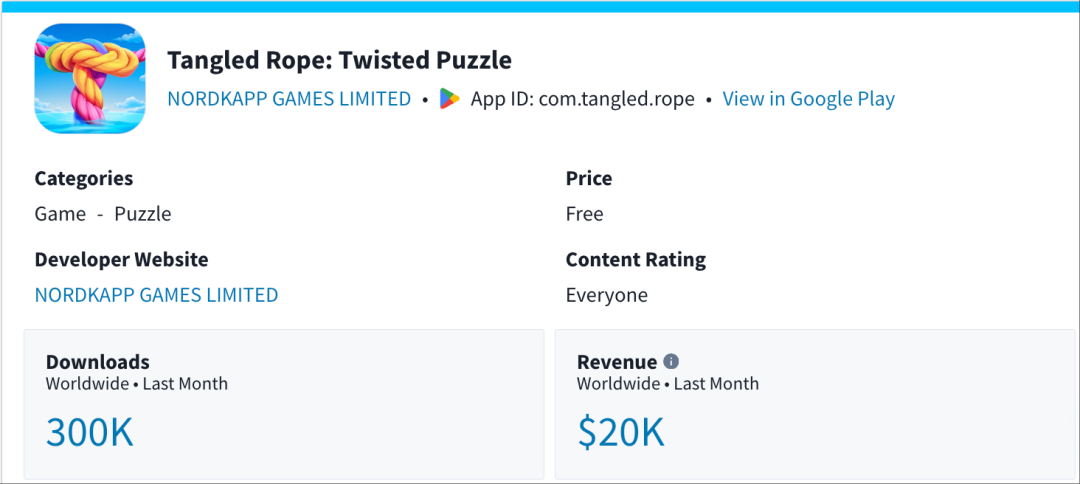Click the Game - Puzzle category text
The width and height of the screenshot is (1080, 484).
coord(103,214)
